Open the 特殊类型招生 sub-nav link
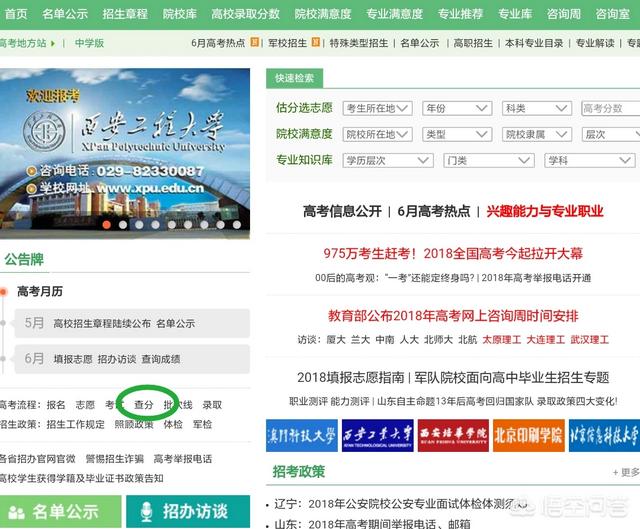 (x=359, y=43)
